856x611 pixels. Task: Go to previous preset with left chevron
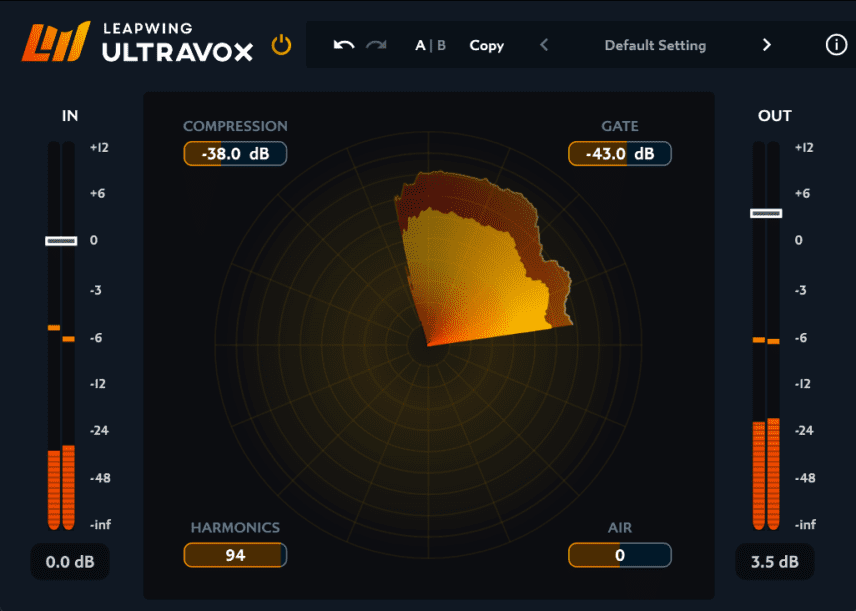pyautogui.click(x=544, y=45)
